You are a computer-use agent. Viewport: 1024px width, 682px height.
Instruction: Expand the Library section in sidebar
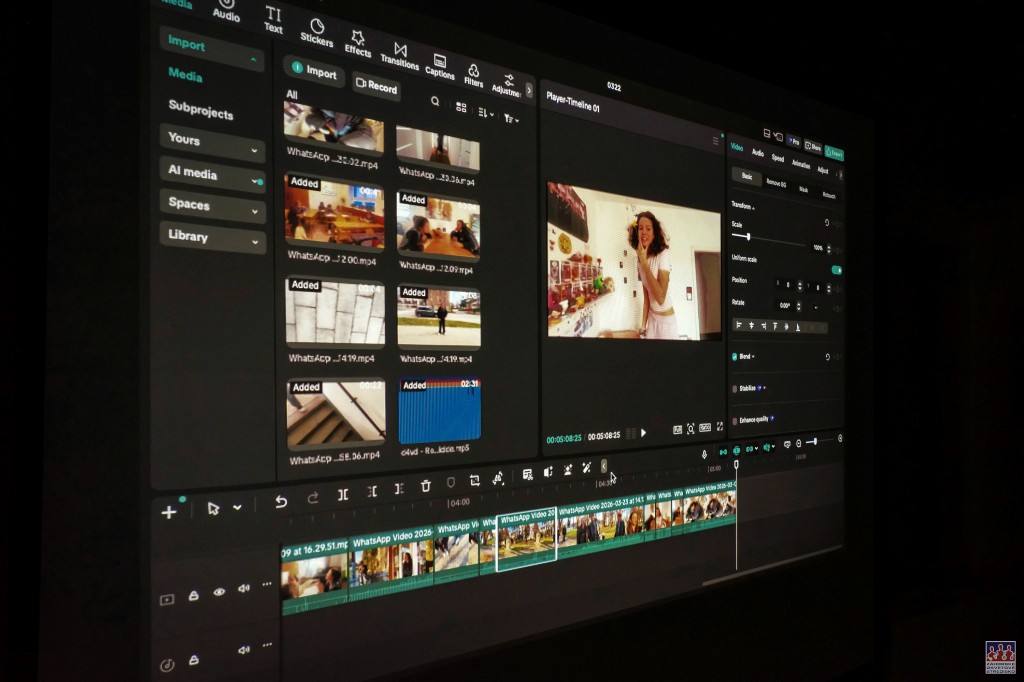(212, 239)
